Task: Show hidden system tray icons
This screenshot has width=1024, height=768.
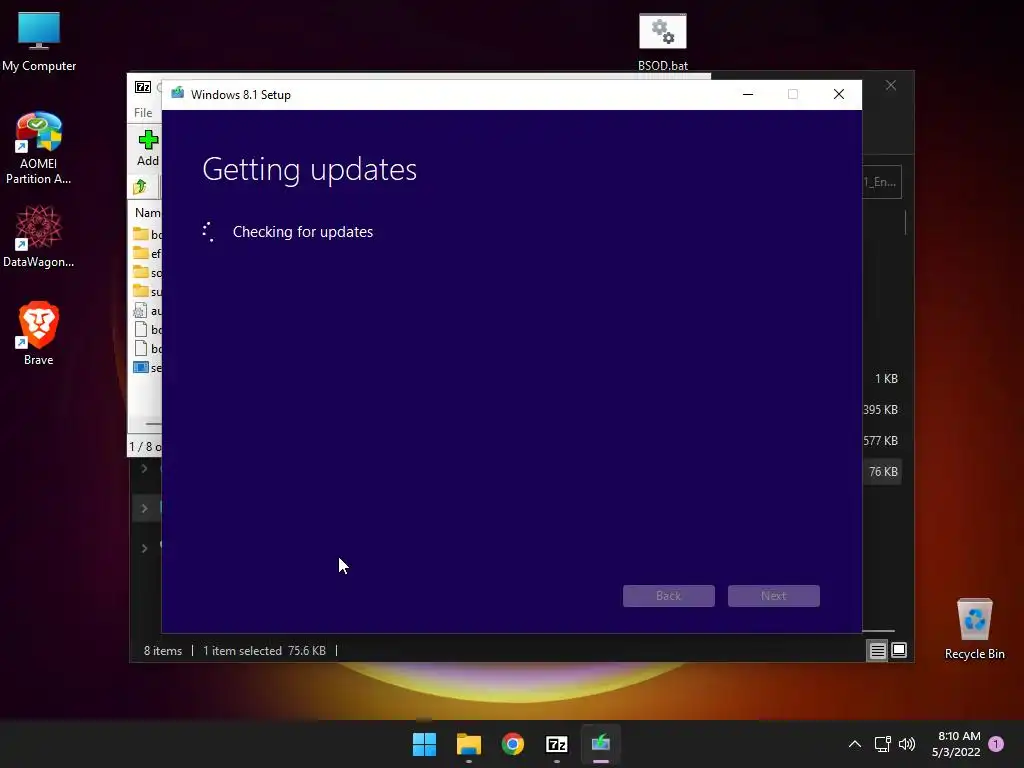Action: click(x=854, y=744)
